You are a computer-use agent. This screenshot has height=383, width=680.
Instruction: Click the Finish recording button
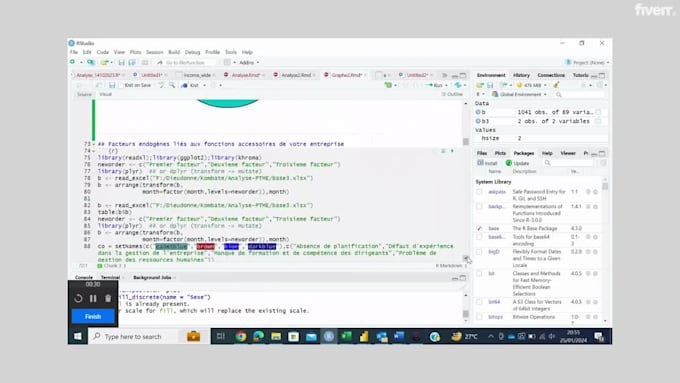tap(93, 316)
